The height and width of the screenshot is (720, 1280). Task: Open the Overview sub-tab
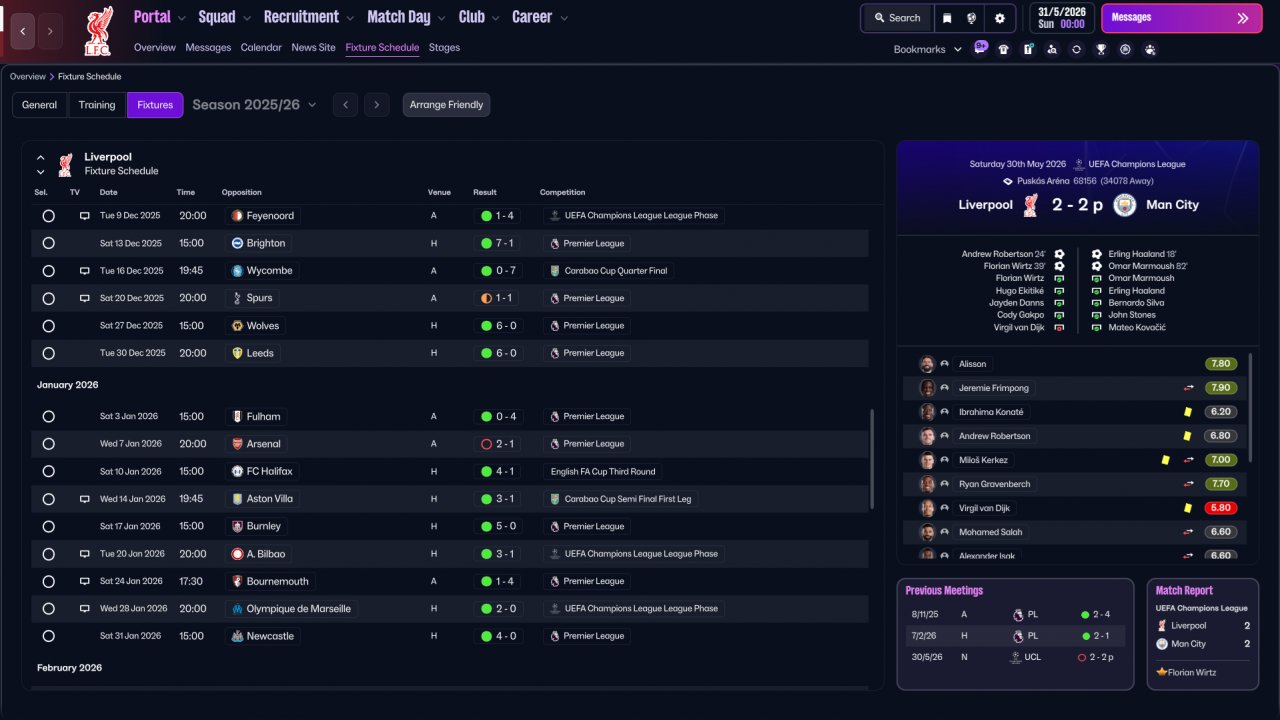155,47
